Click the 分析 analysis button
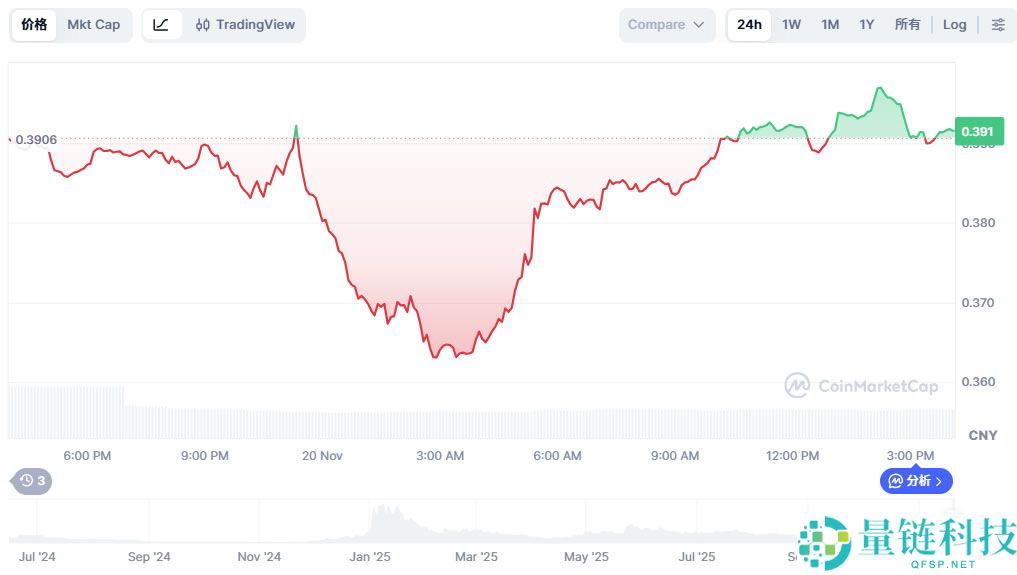The height and width of the screenshot is (575, 1017). coord(916,481)
